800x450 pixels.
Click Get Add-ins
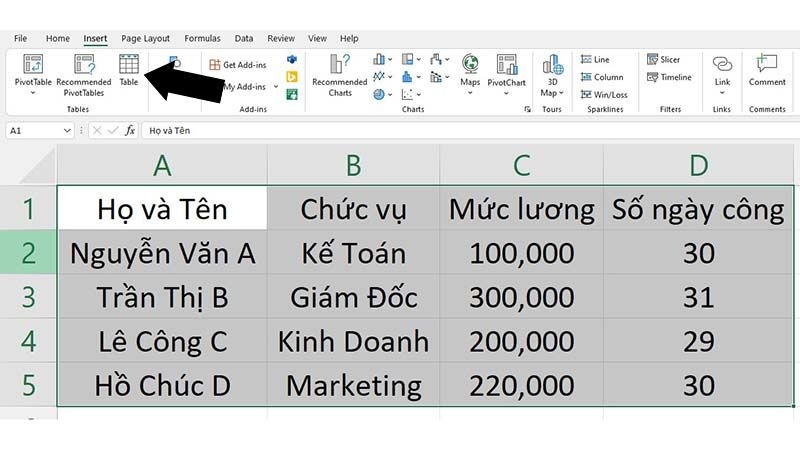pos(238,65)
